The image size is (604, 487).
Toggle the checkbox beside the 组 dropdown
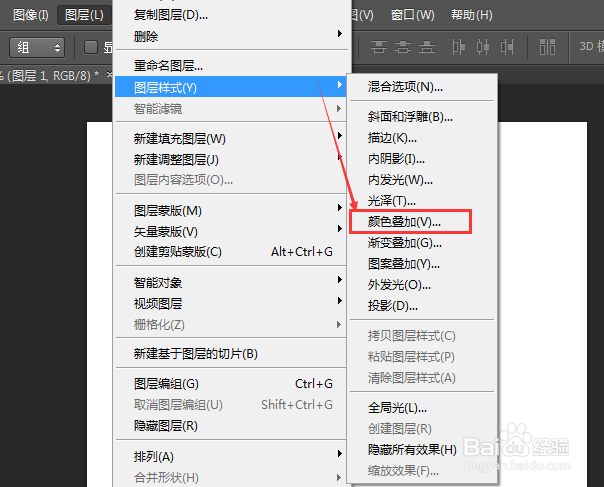coord(91,47)
